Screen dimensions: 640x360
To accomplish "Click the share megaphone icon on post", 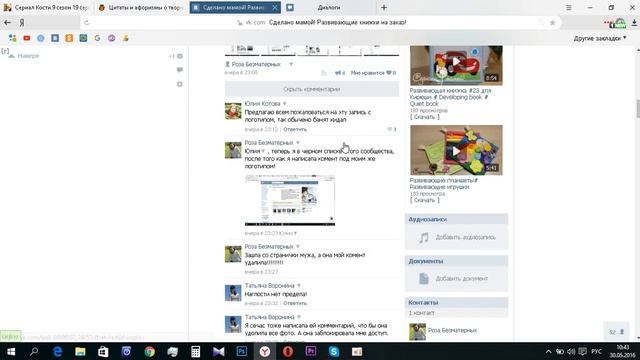I will pyautogui.click(x=338, y=73).
